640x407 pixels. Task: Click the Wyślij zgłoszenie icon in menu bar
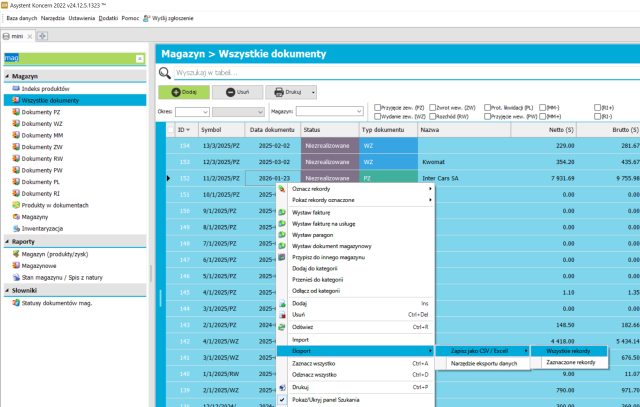pyautogui.click(x=147, y=18)
